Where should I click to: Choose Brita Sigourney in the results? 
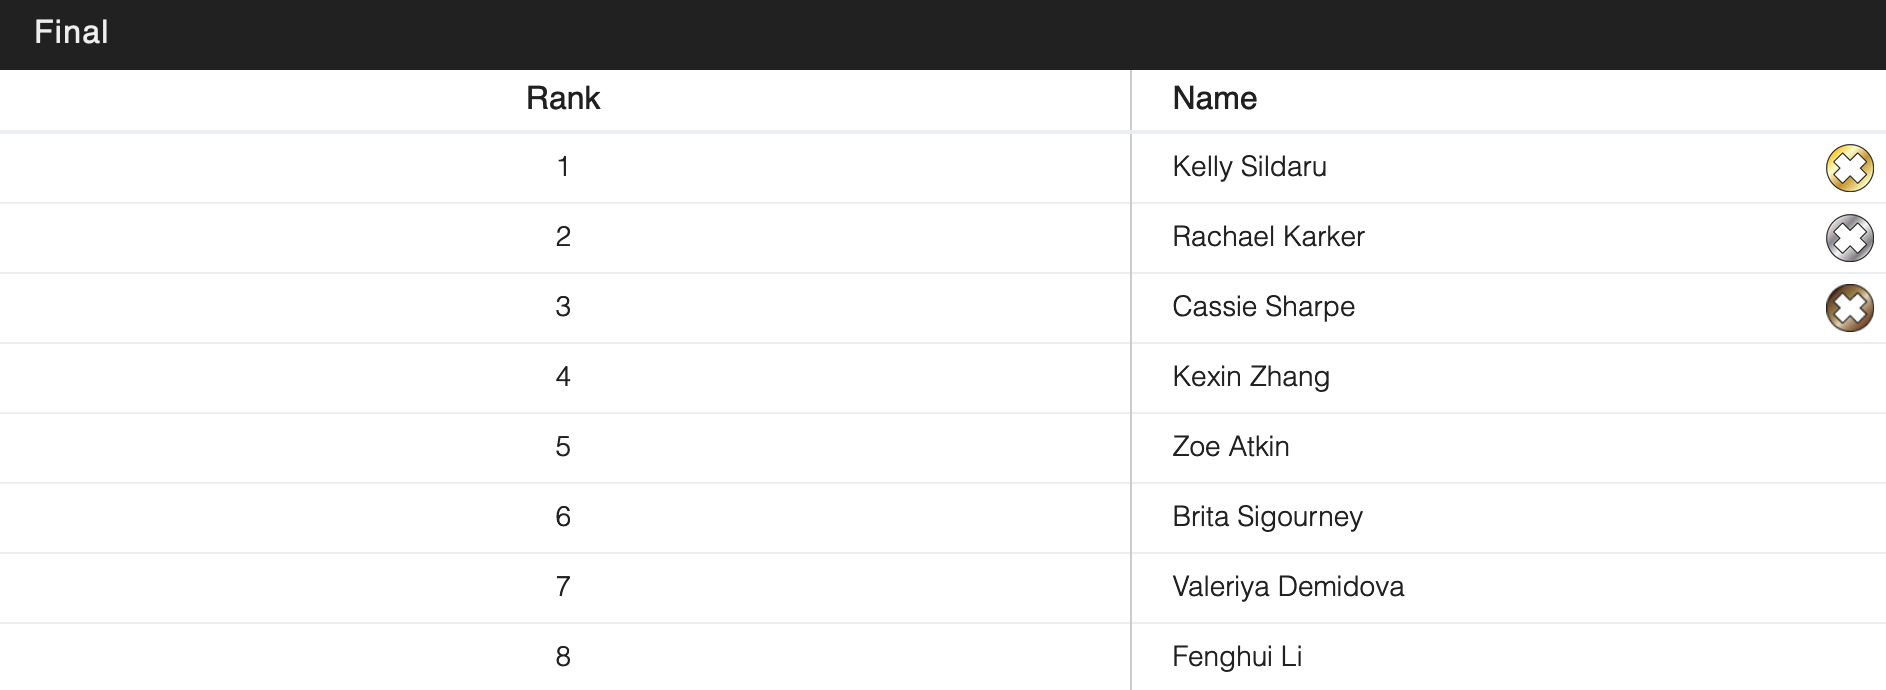pos(1267,517)
